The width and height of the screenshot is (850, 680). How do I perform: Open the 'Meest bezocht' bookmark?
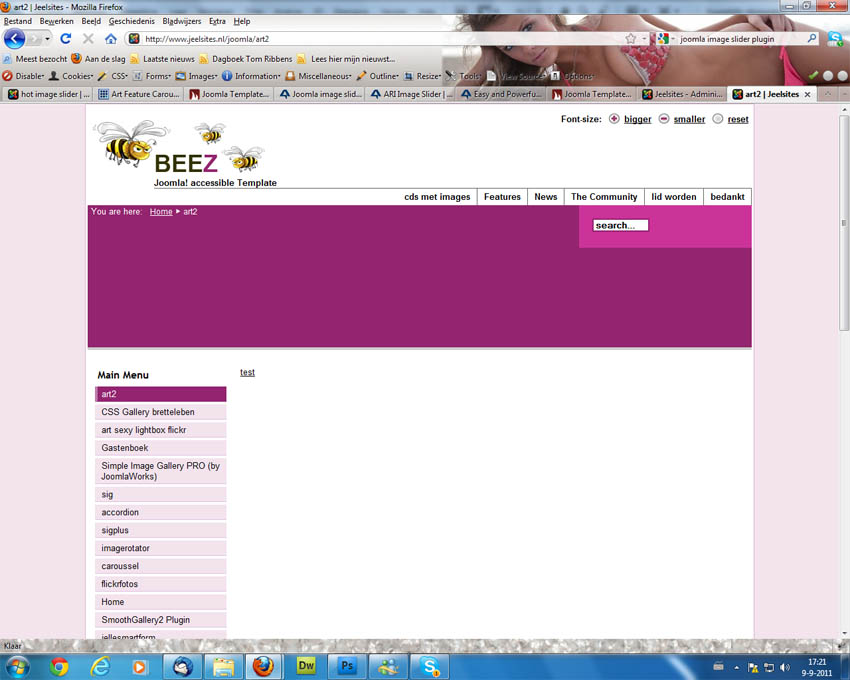click(x=35, y=59)
